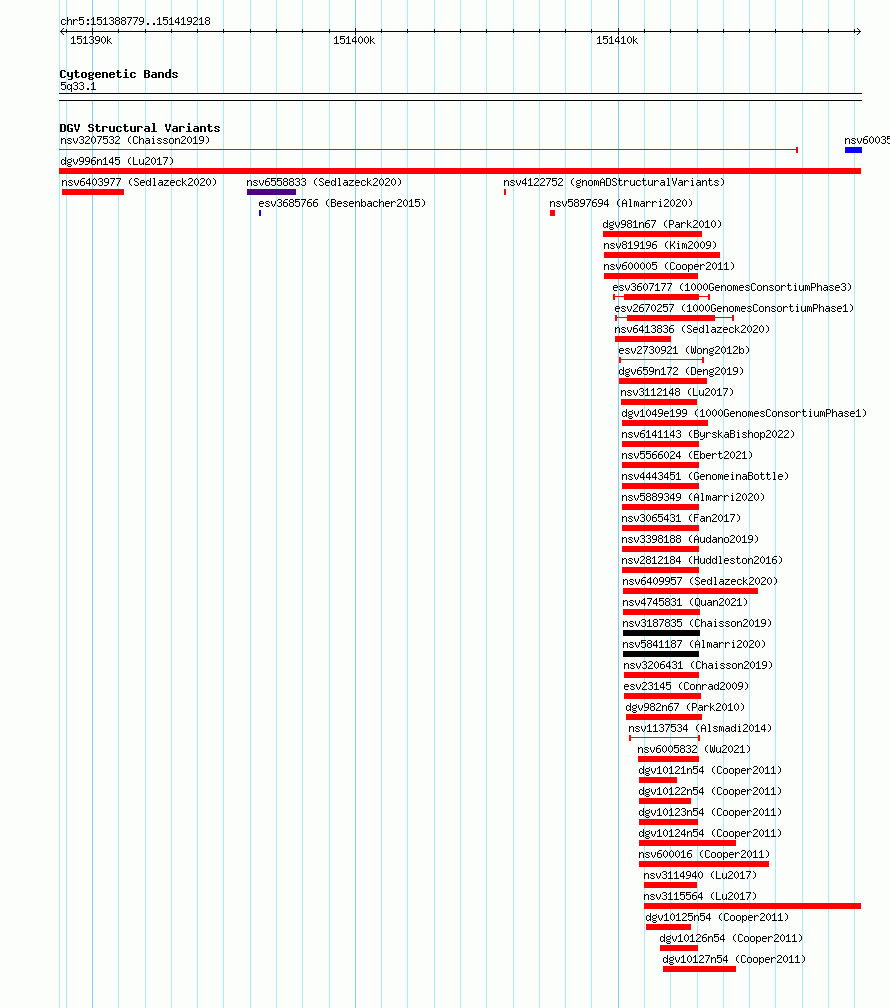Click the ruler's right arrow end

coord(858,32)
